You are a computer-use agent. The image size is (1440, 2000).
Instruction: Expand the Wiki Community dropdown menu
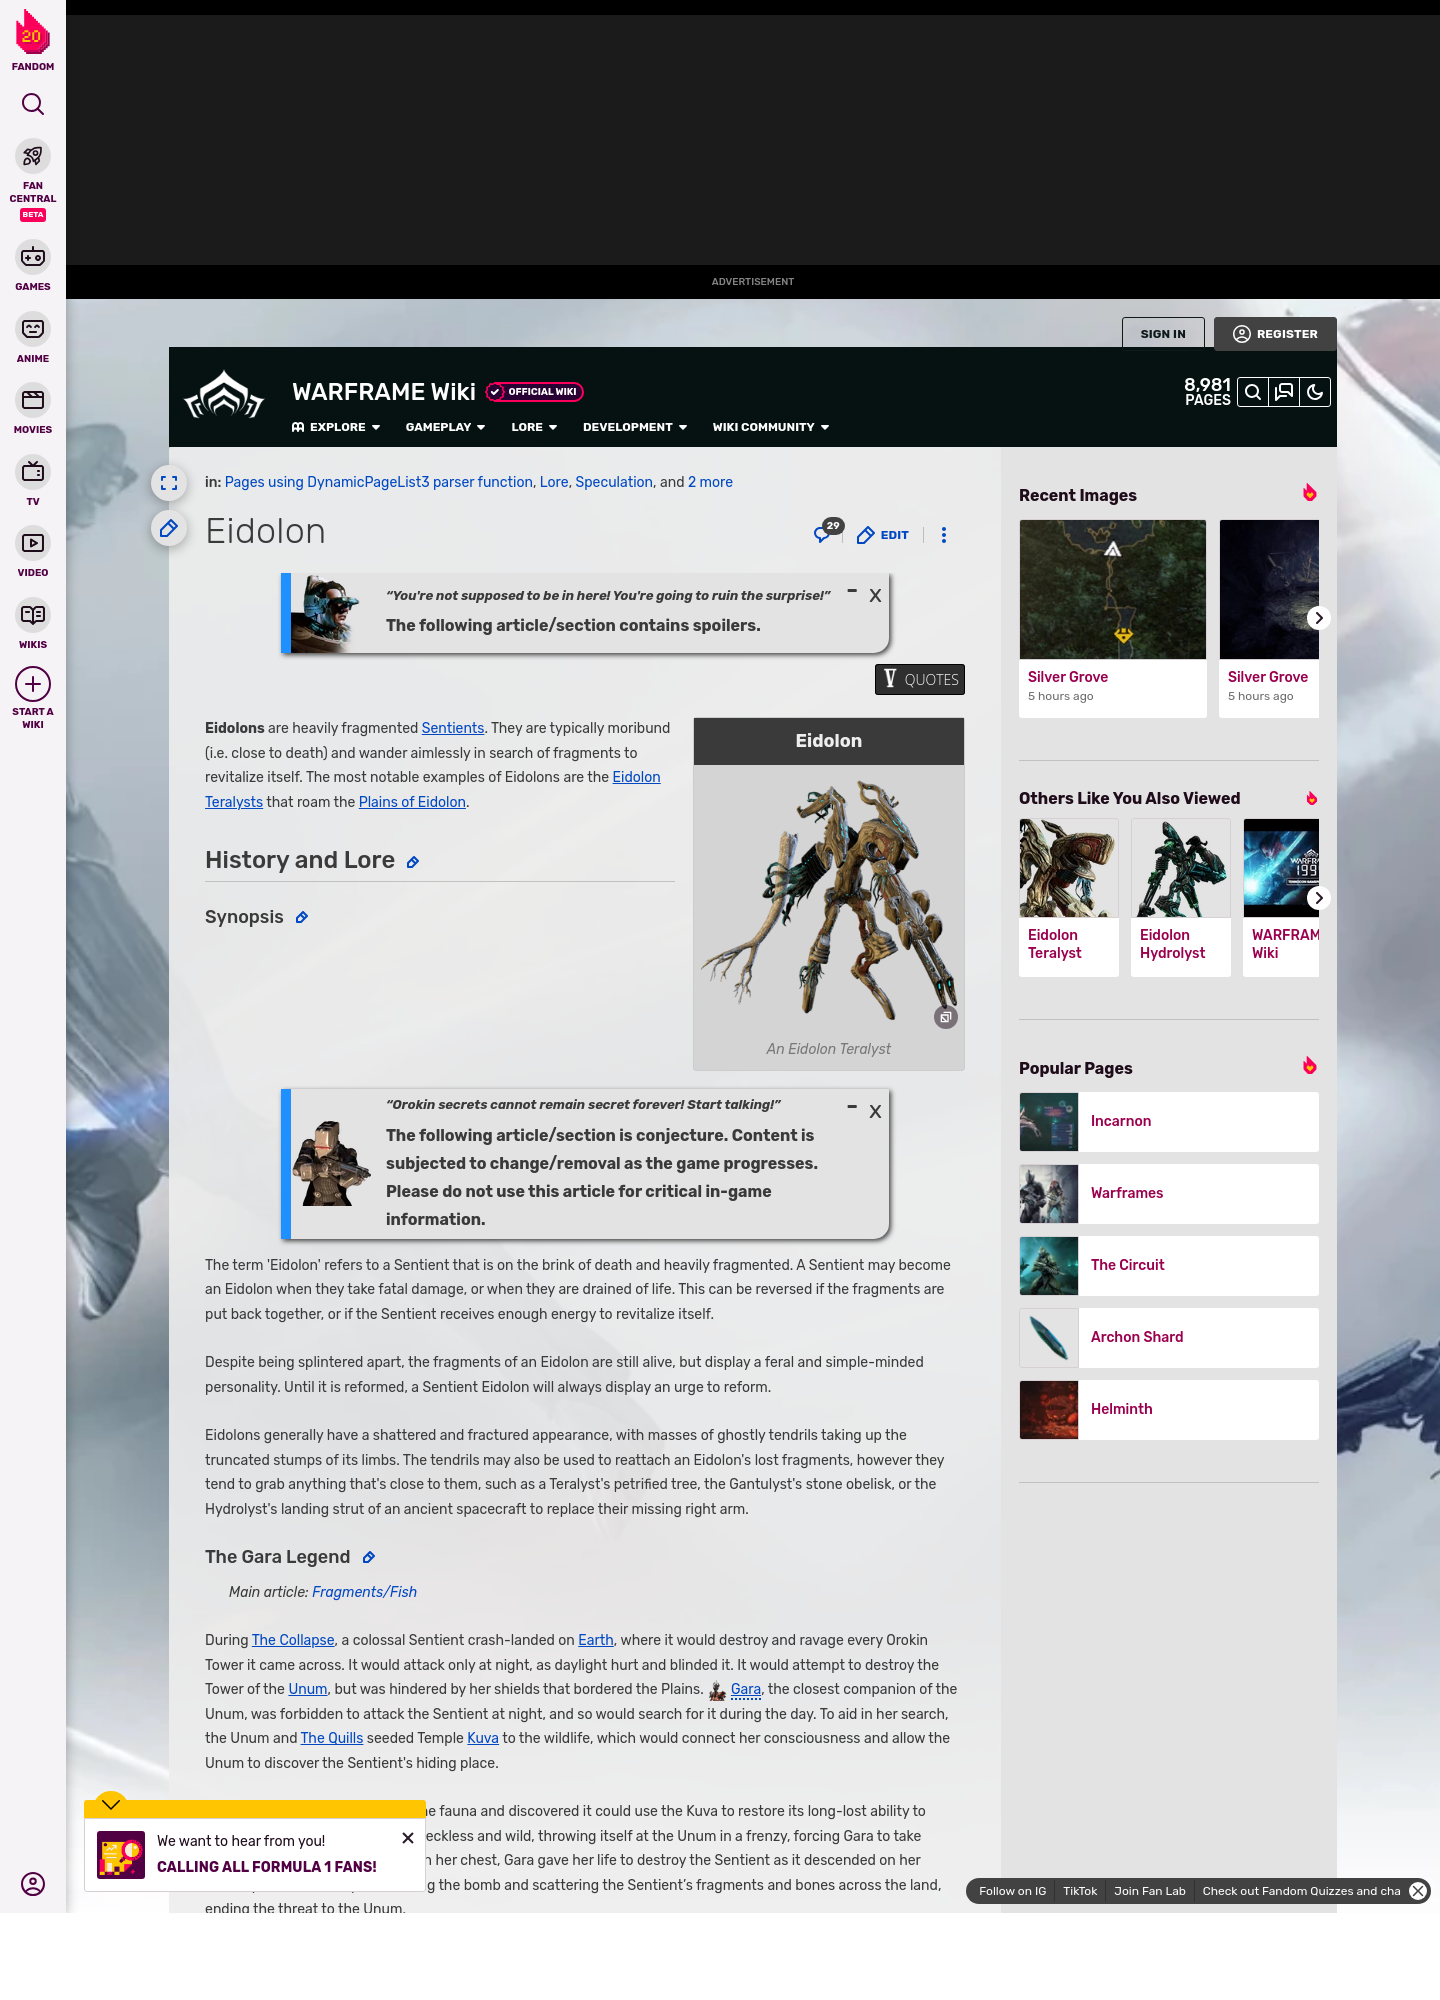pos(771,427)
